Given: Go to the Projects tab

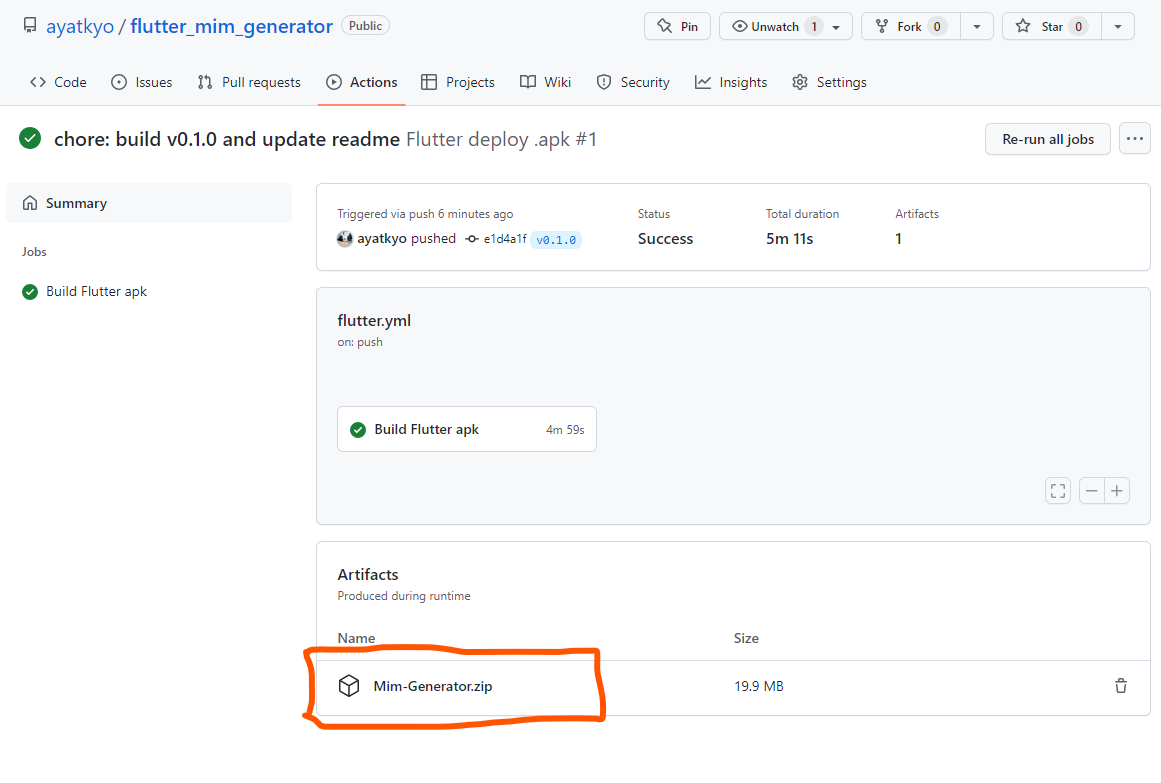Looking at the screenshot, I should click(x=458, y=82).
